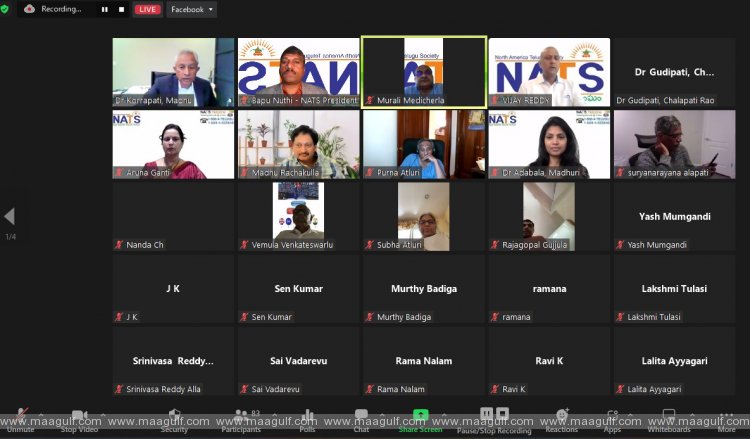
Task: Open the Participants panel
Action: [241, 416]
